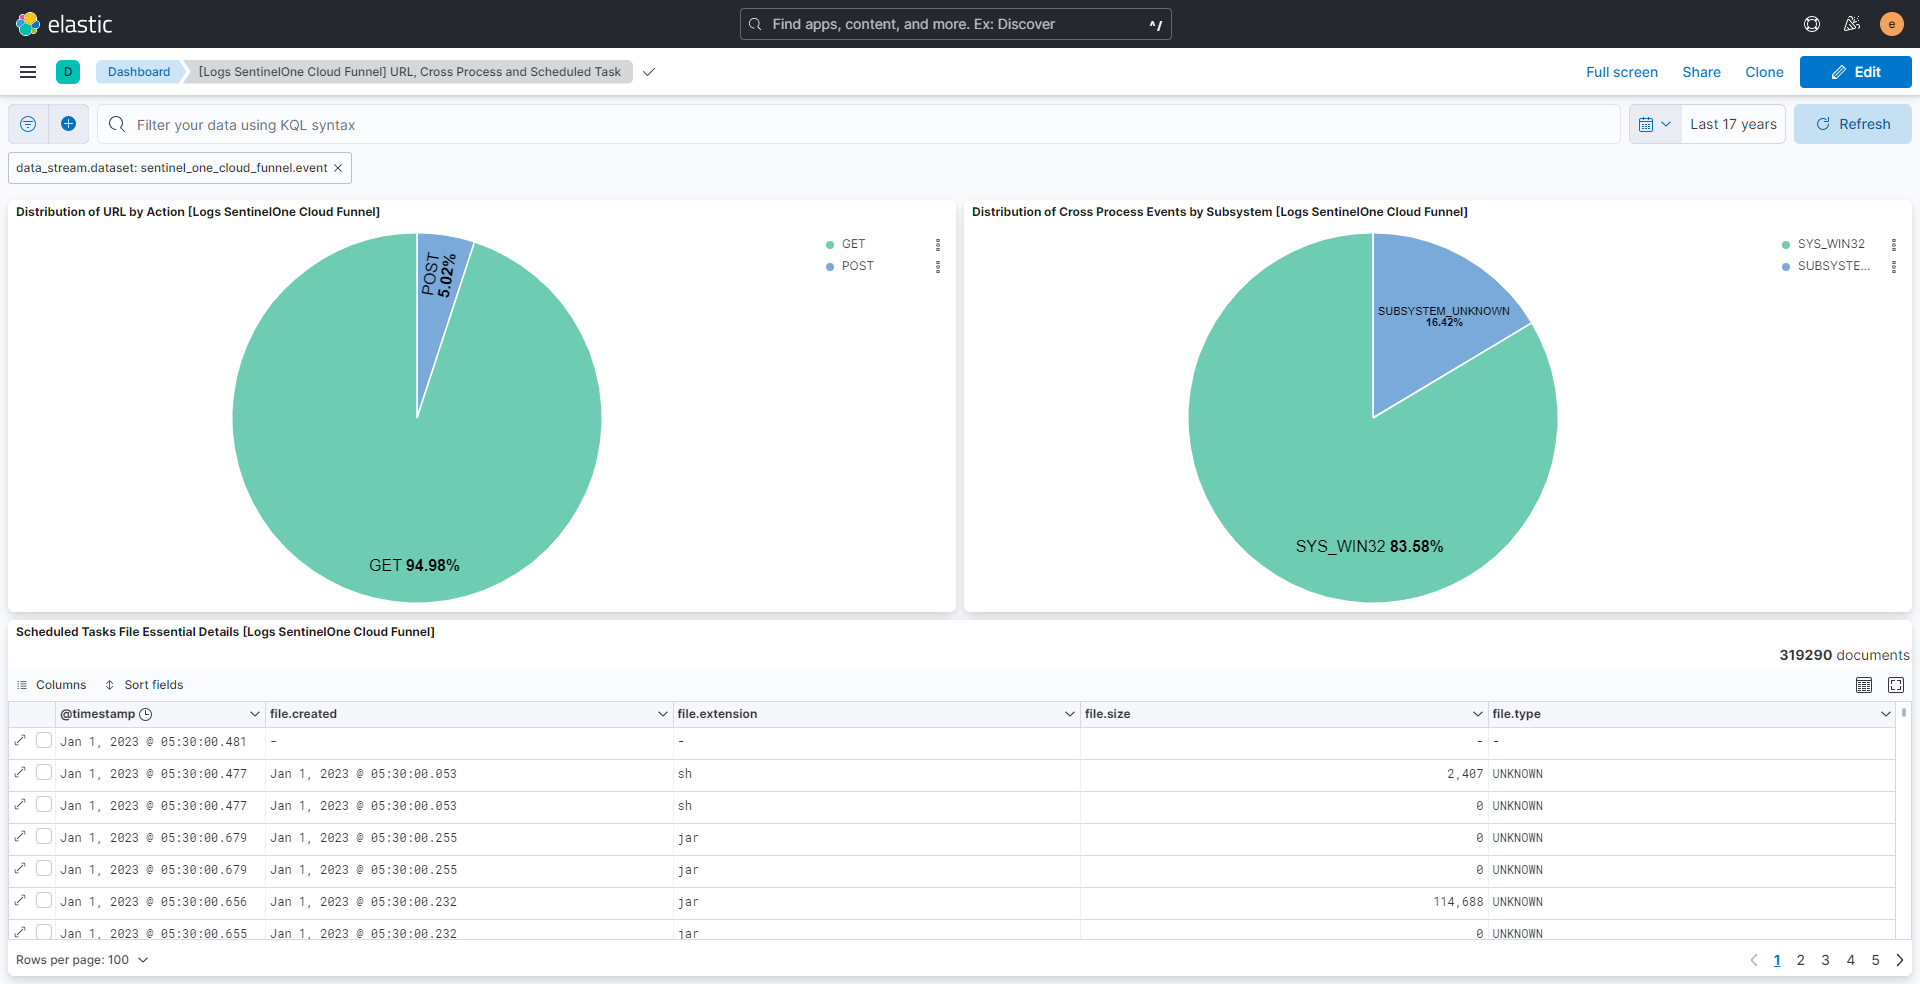Open SYS_WIN32 legend options menu
This screenshot has height=984, width=1920.
point(1894,245)
